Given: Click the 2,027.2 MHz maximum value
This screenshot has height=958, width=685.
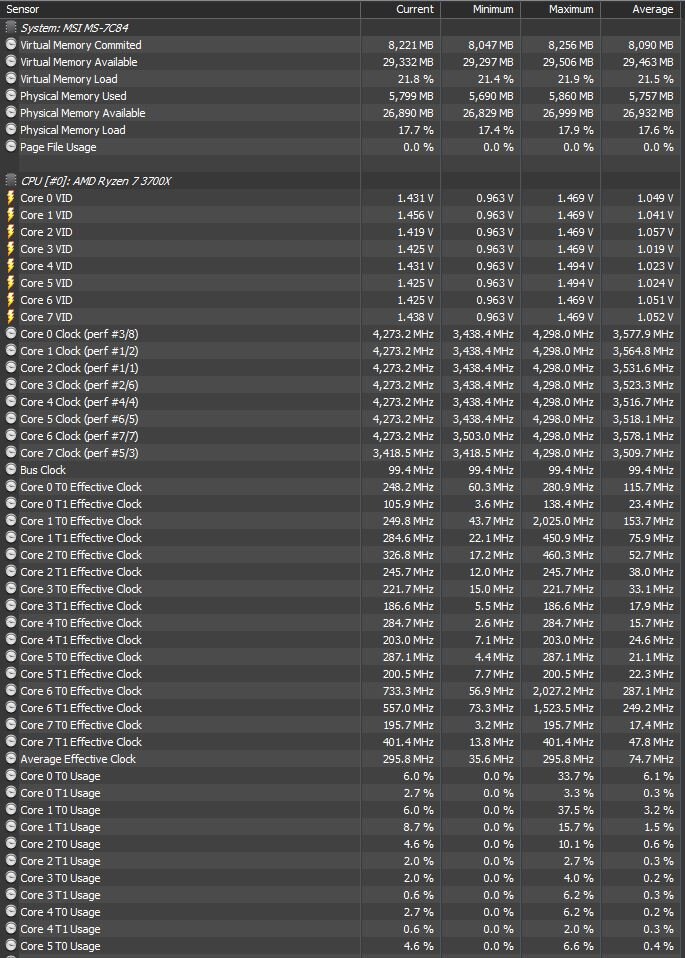Looking at the screenshot, I should (563, 691).
